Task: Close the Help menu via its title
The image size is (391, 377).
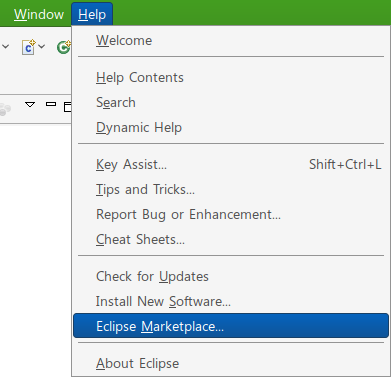Action: 92,14
